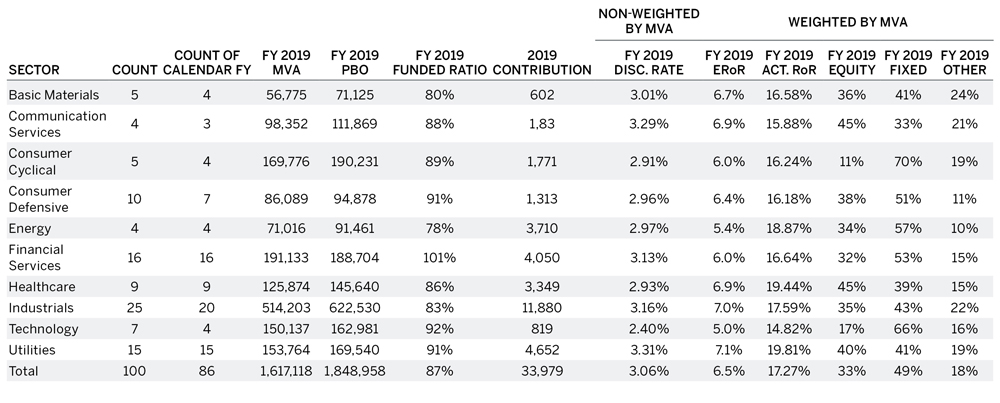The height and width of the screenshot is (403, 1000).
Task: Click the FY 2019 EQUITY column header
Action: (x=851, y=62)
